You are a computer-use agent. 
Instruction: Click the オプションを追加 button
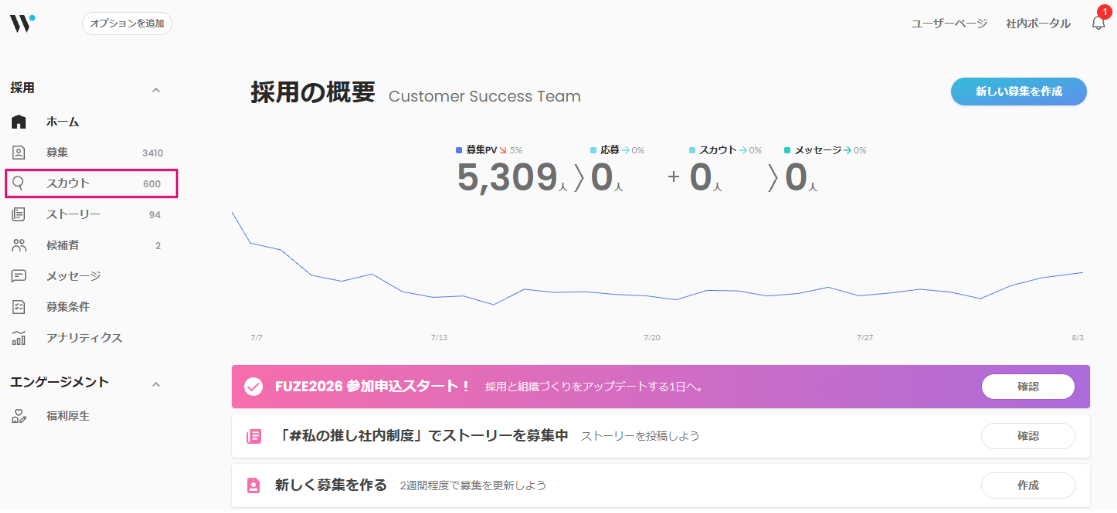coord(128,24)
